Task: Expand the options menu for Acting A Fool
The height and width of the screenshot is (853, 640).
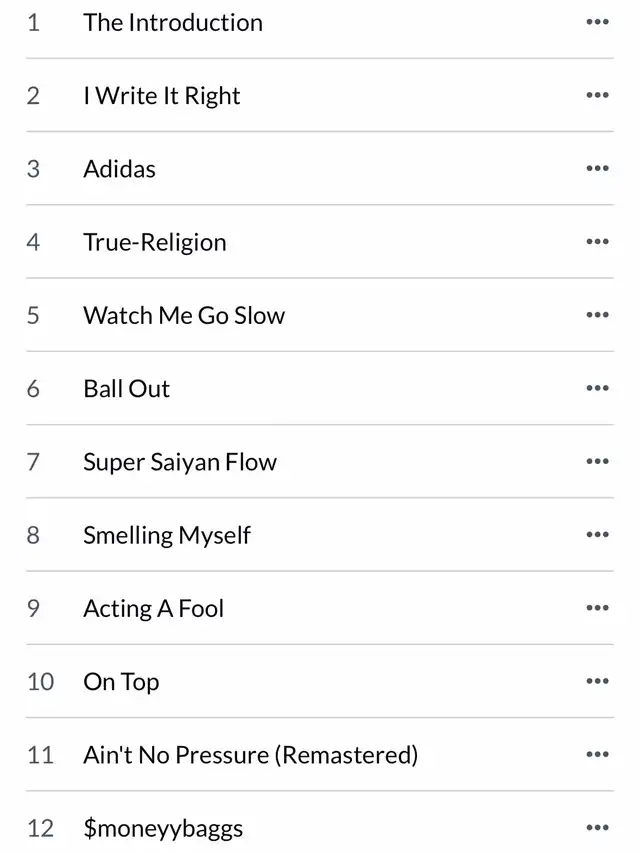Action: [x=597, y=608]
